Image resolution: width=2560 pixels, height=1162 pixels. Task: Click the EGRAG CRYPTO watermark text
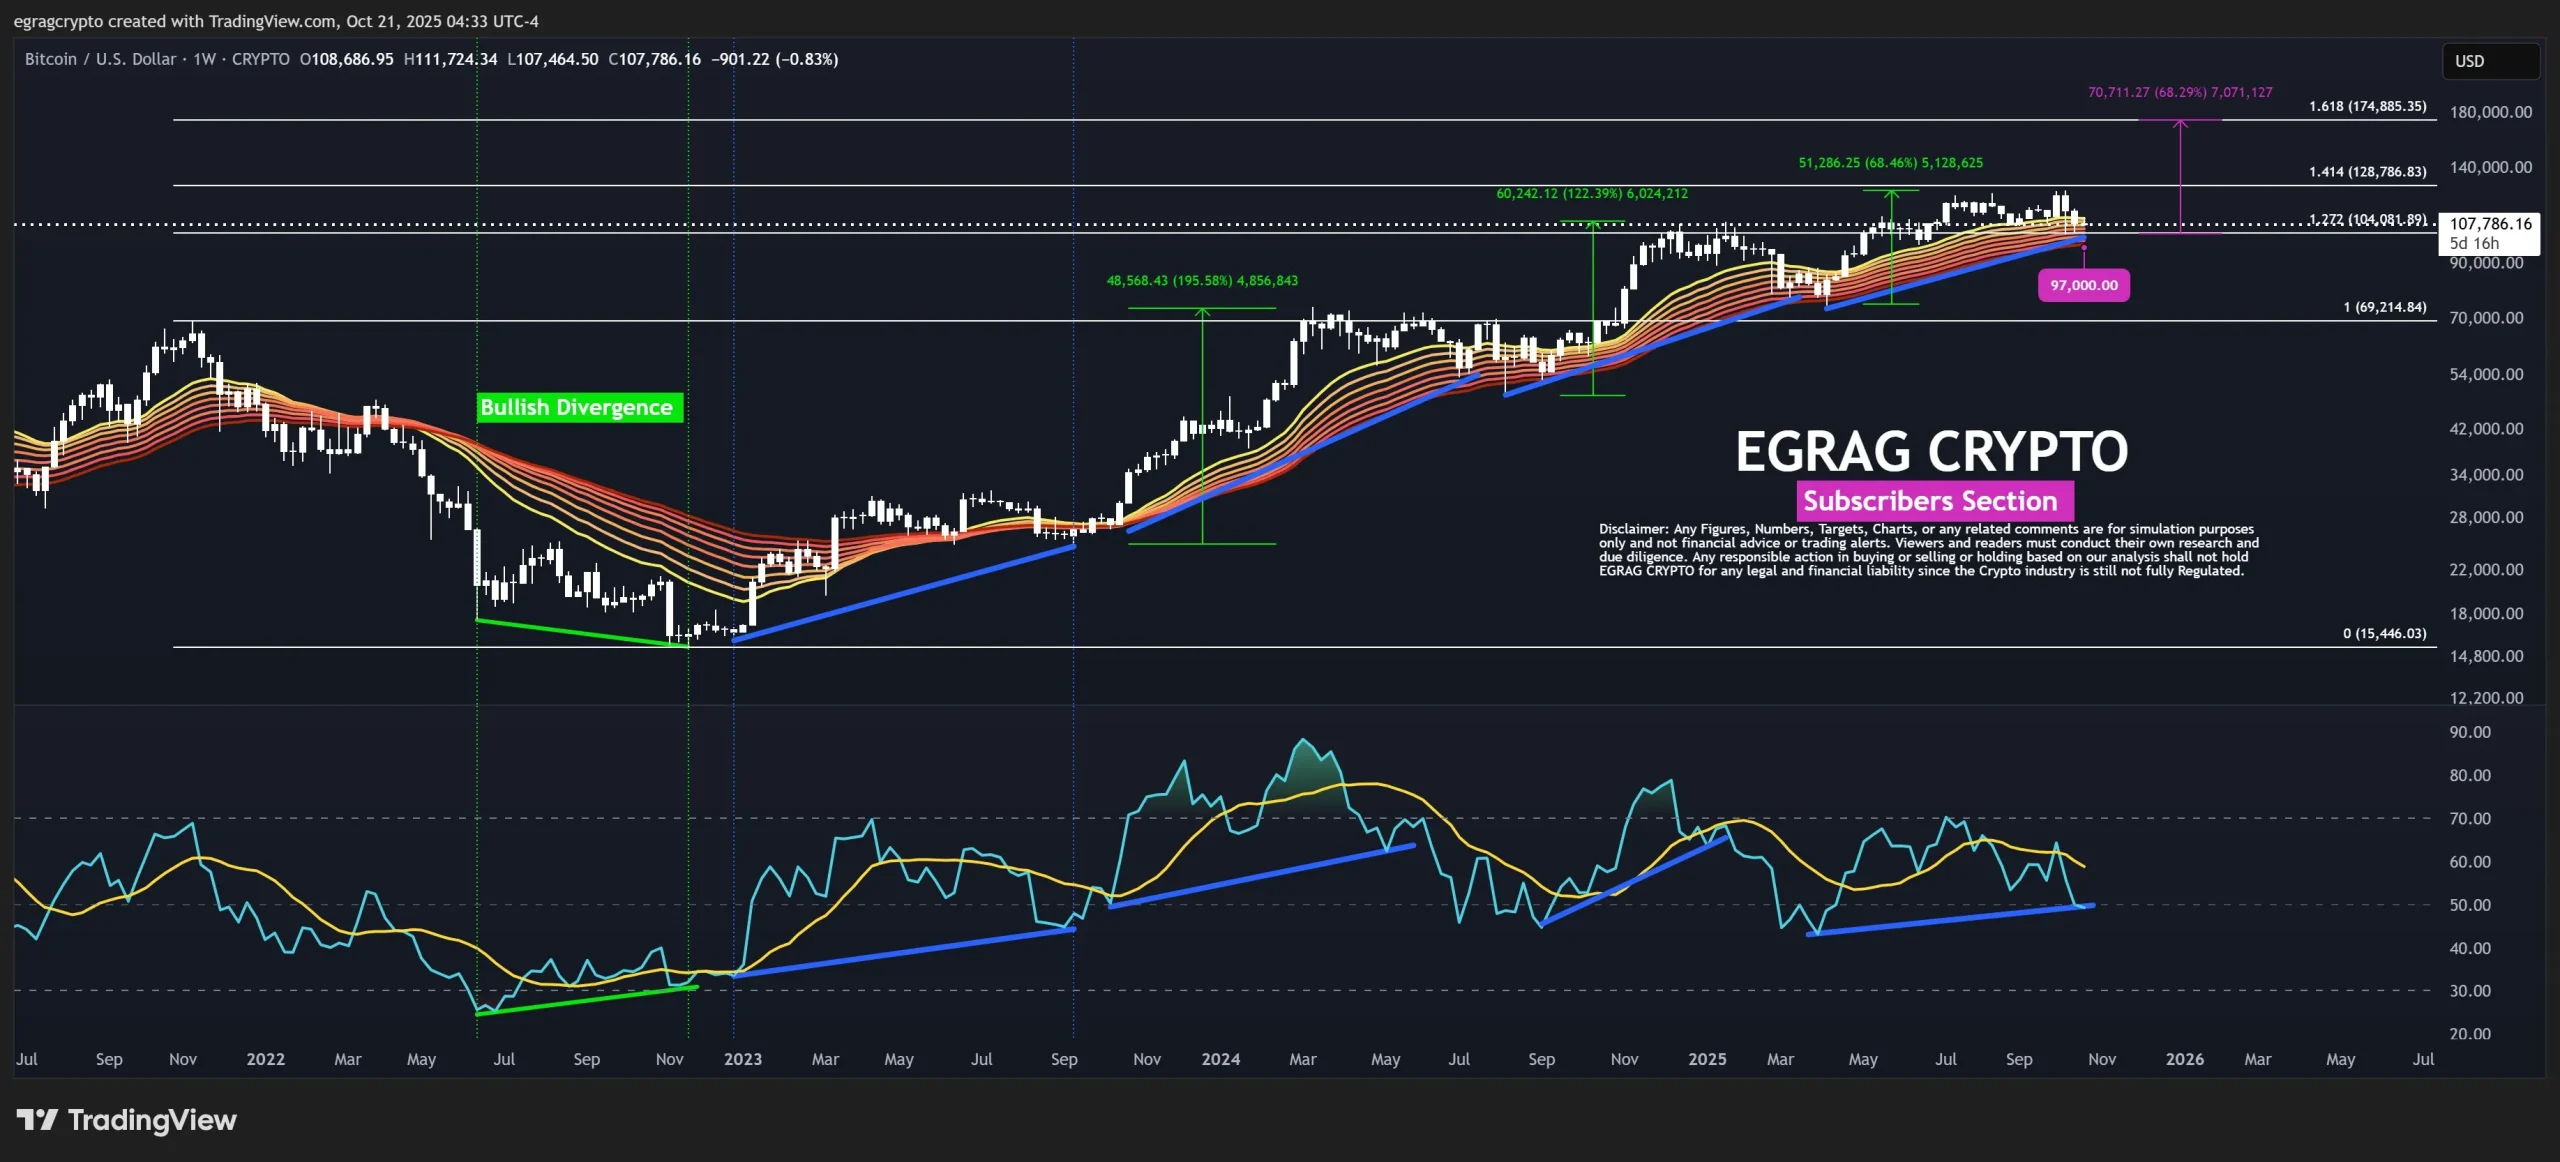point(1930,452)
